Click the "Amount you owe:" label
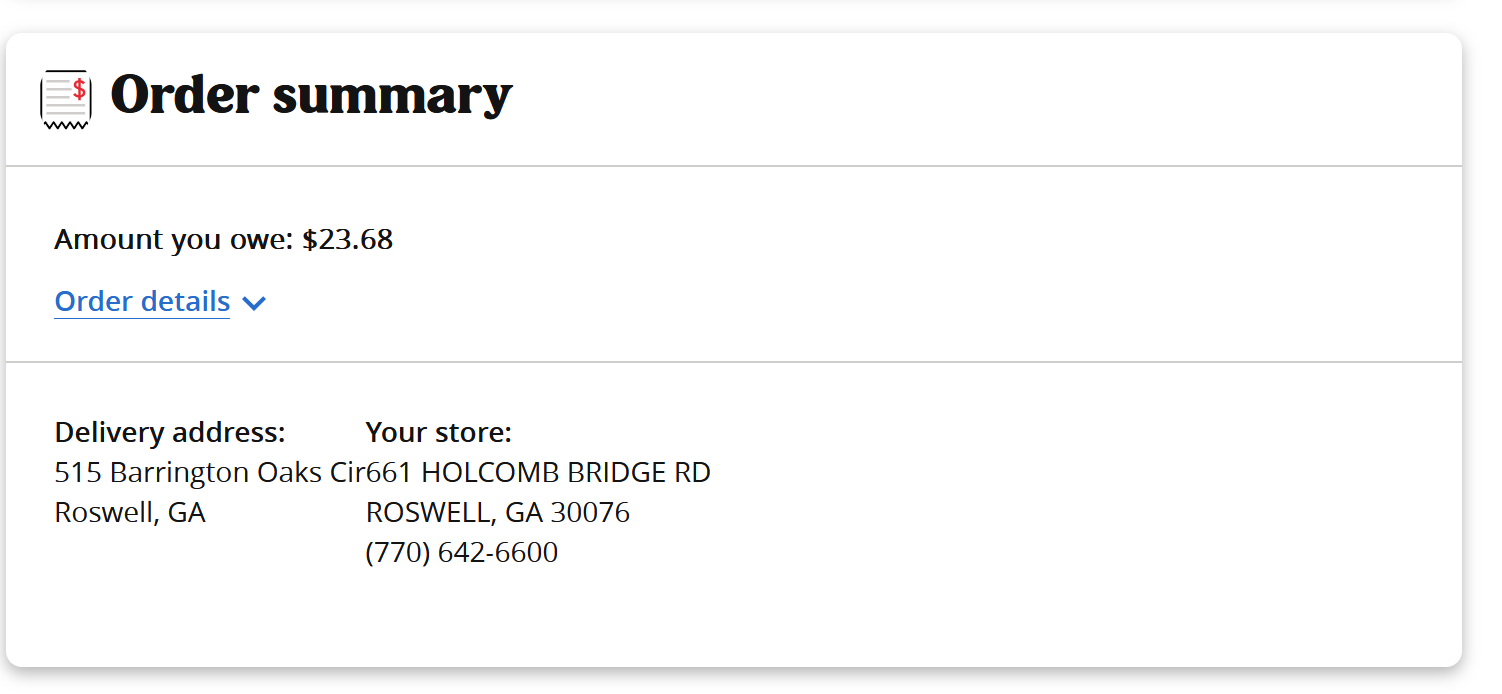This screenshot has width=1502, height=694. click(174, 240)
